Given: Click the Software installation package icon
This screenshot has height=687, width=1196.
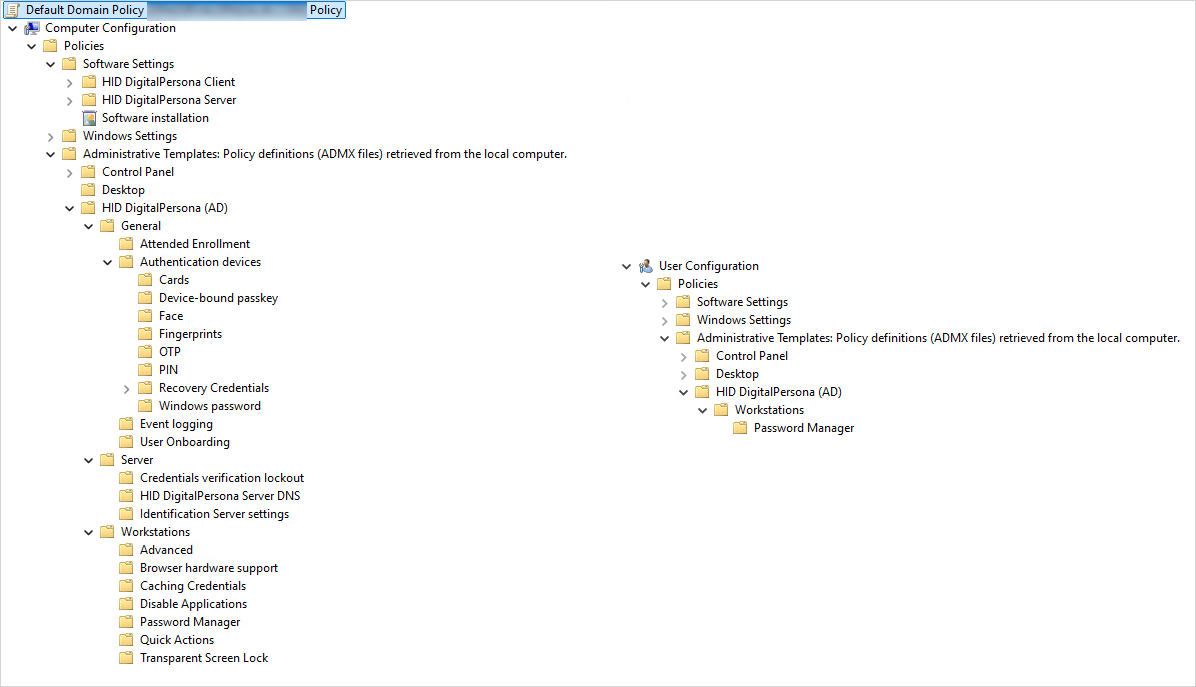Looking at the screenshot, I should [89, 118].
